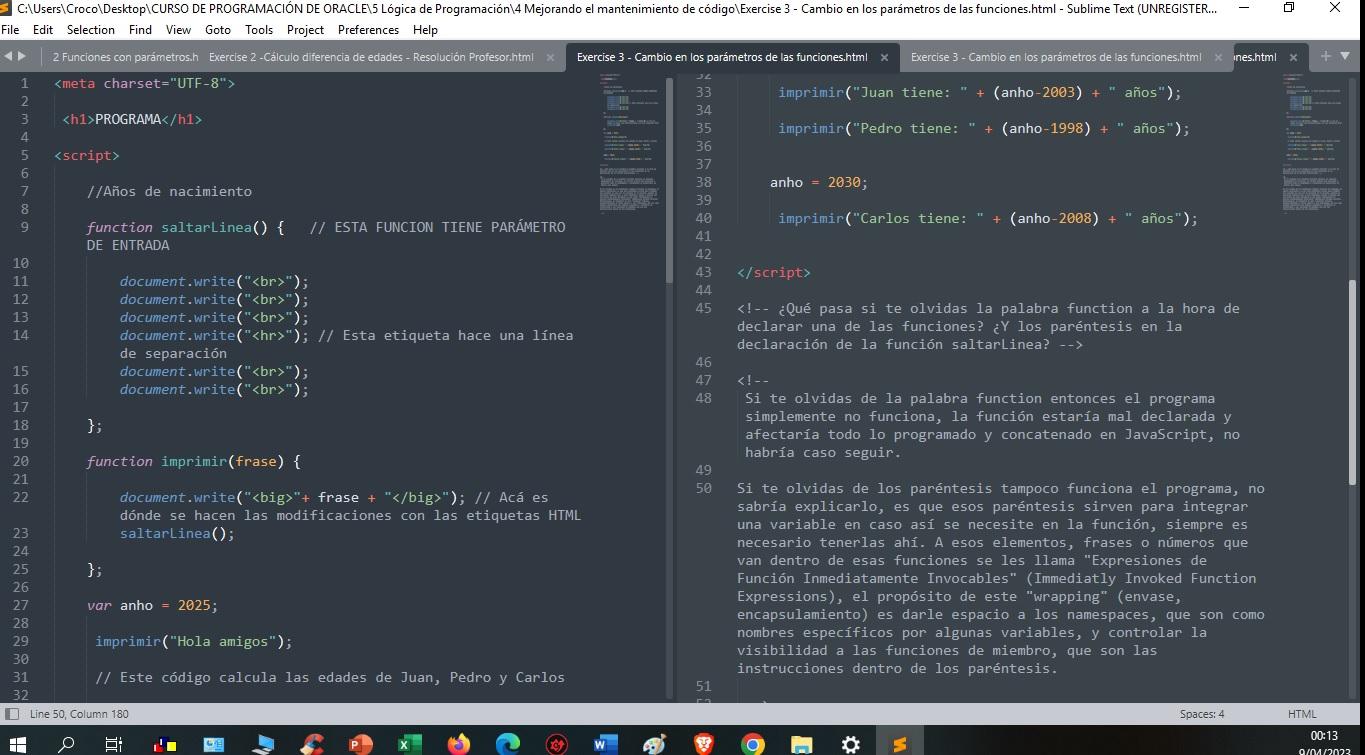This screenshot has width=1365, height=755.
Task: Open Microsoft Edge from the taskbar
Action: click(508, 744)
